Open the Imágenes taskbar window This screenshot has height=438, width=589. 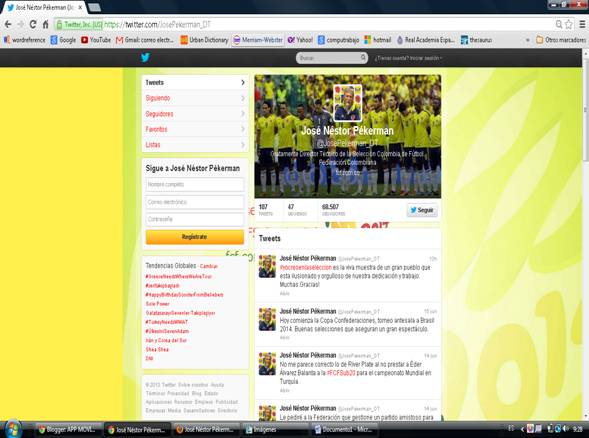[x=276, y=429]
